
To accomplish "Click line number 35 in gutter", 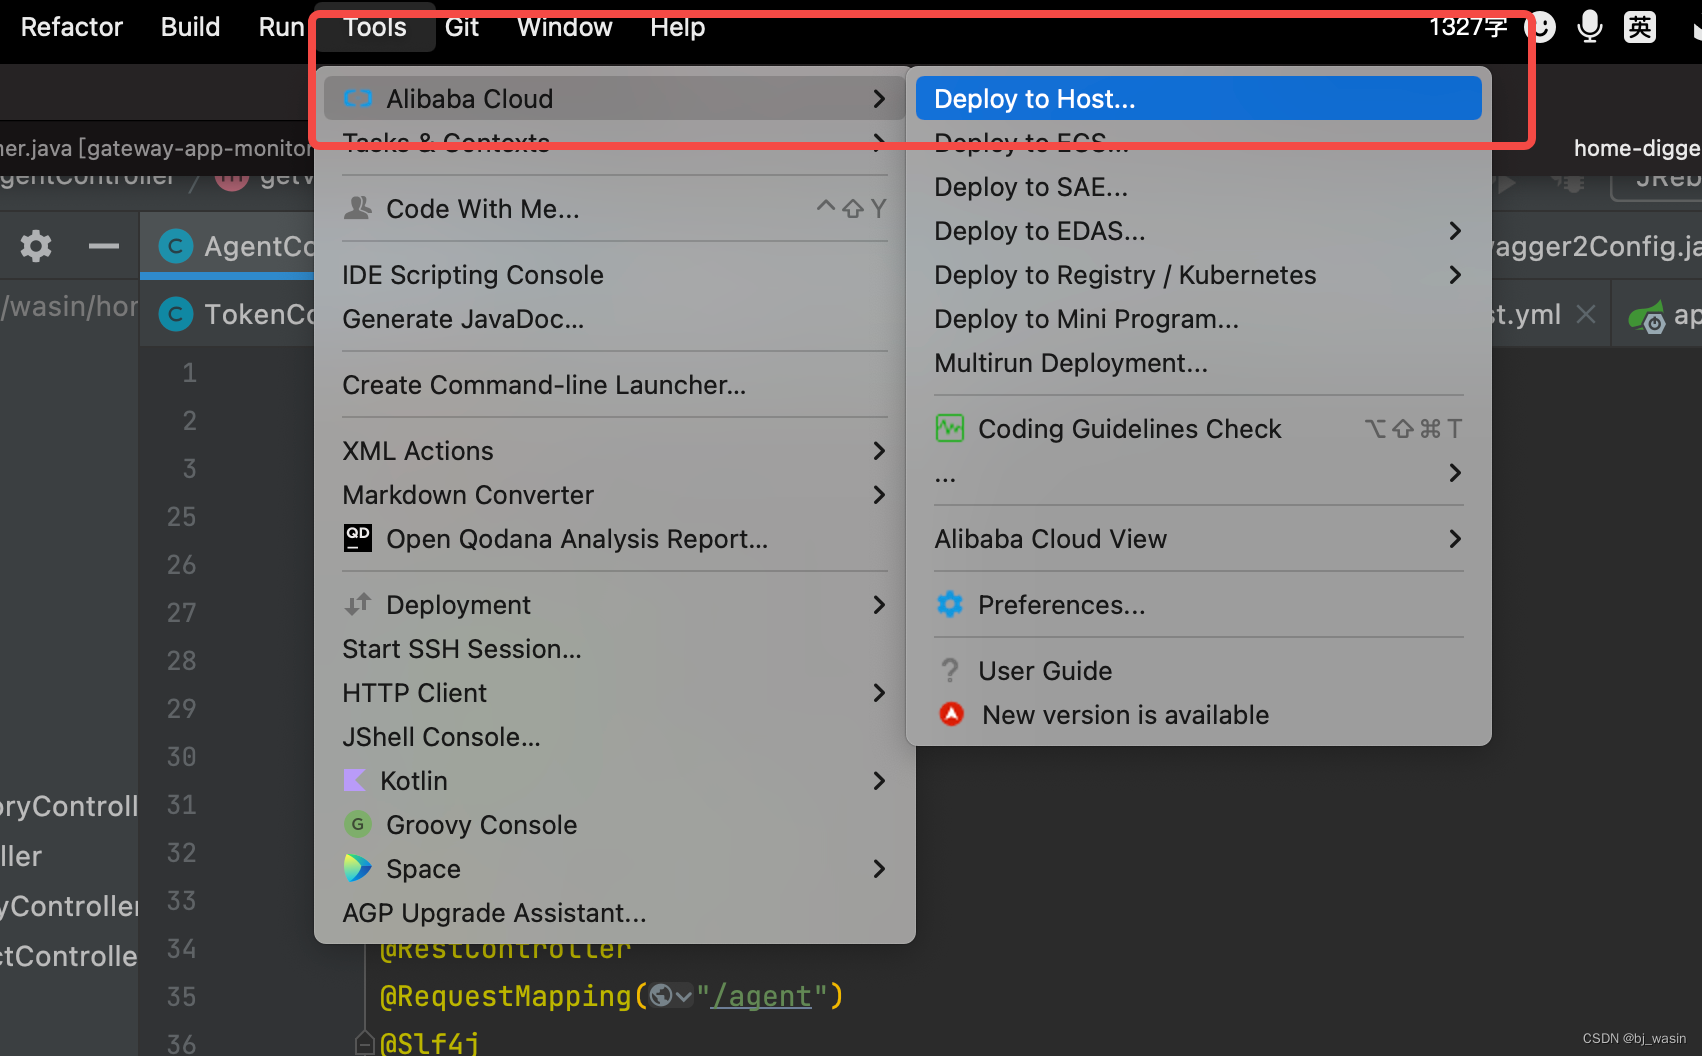I will click(x=181, y=996).
